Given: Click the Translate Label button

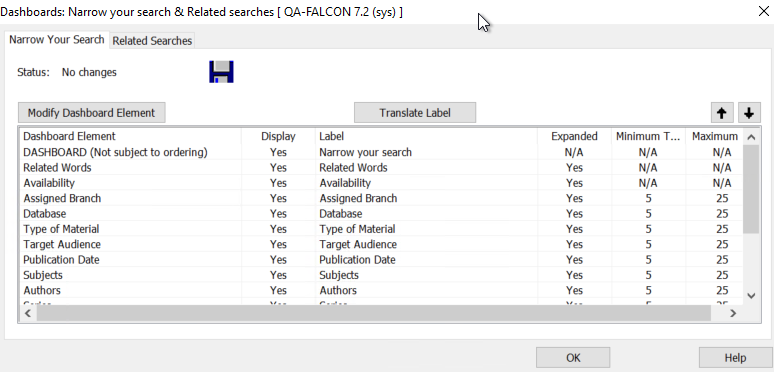Looking at the screenshot, I should 415,113.
